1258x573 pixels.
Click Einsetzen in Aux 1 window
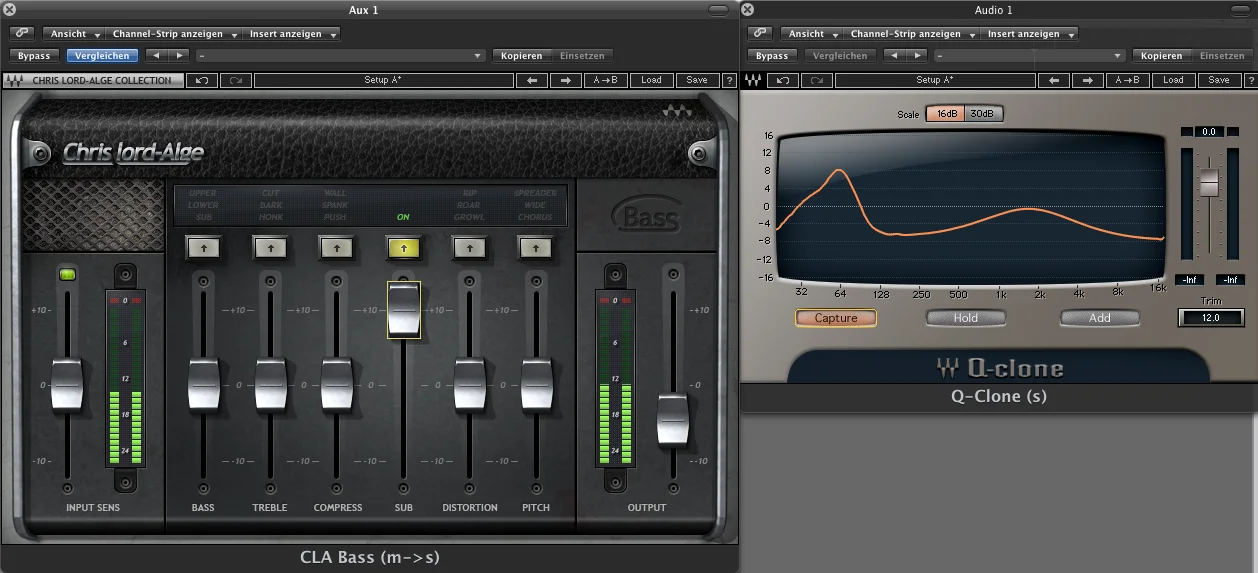582,56
